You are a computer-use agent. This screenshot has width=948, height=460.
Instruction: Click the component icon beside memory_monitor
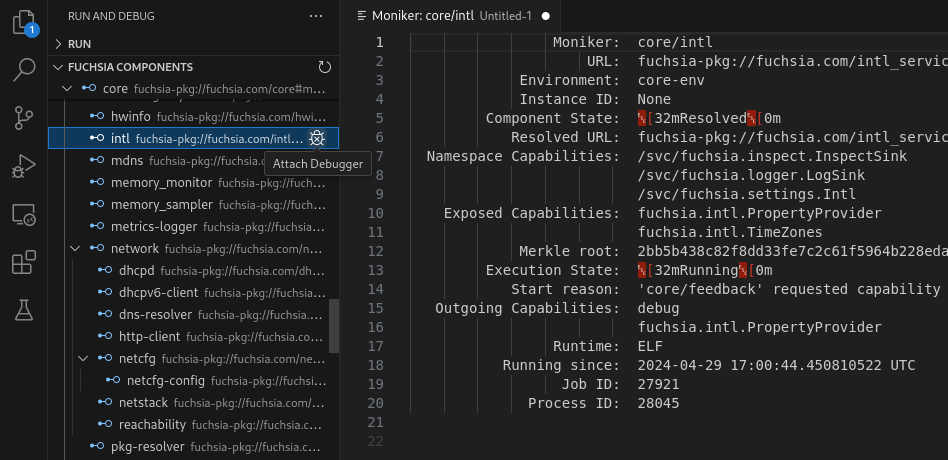coord(96,183)
